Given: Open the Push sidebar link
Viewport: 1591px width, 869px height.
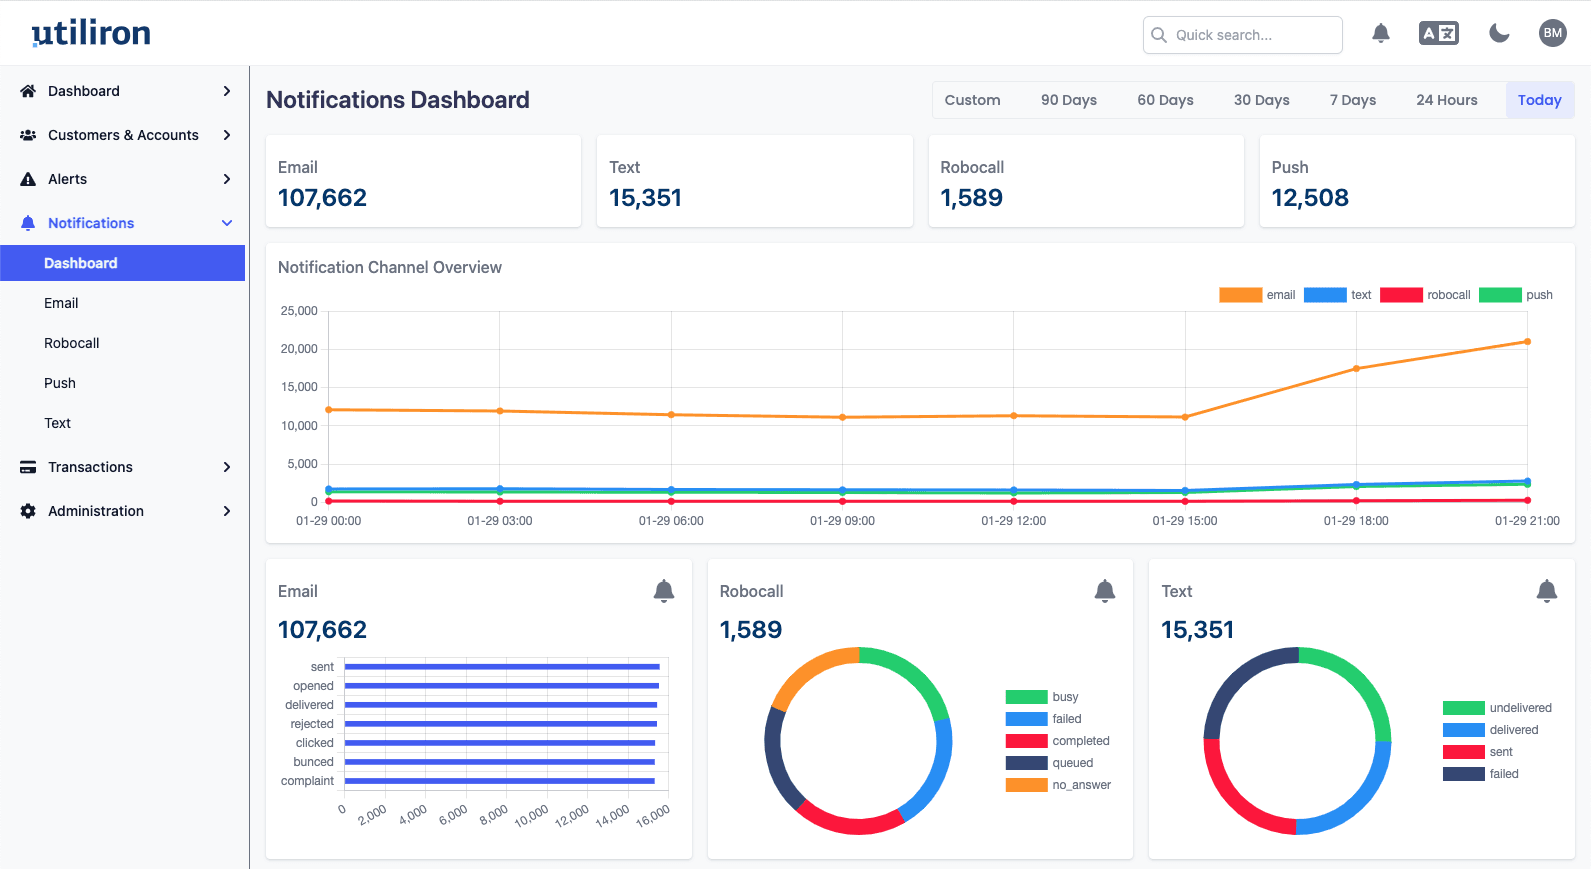Looking at the screenshot, I should [x=60, y=383].
